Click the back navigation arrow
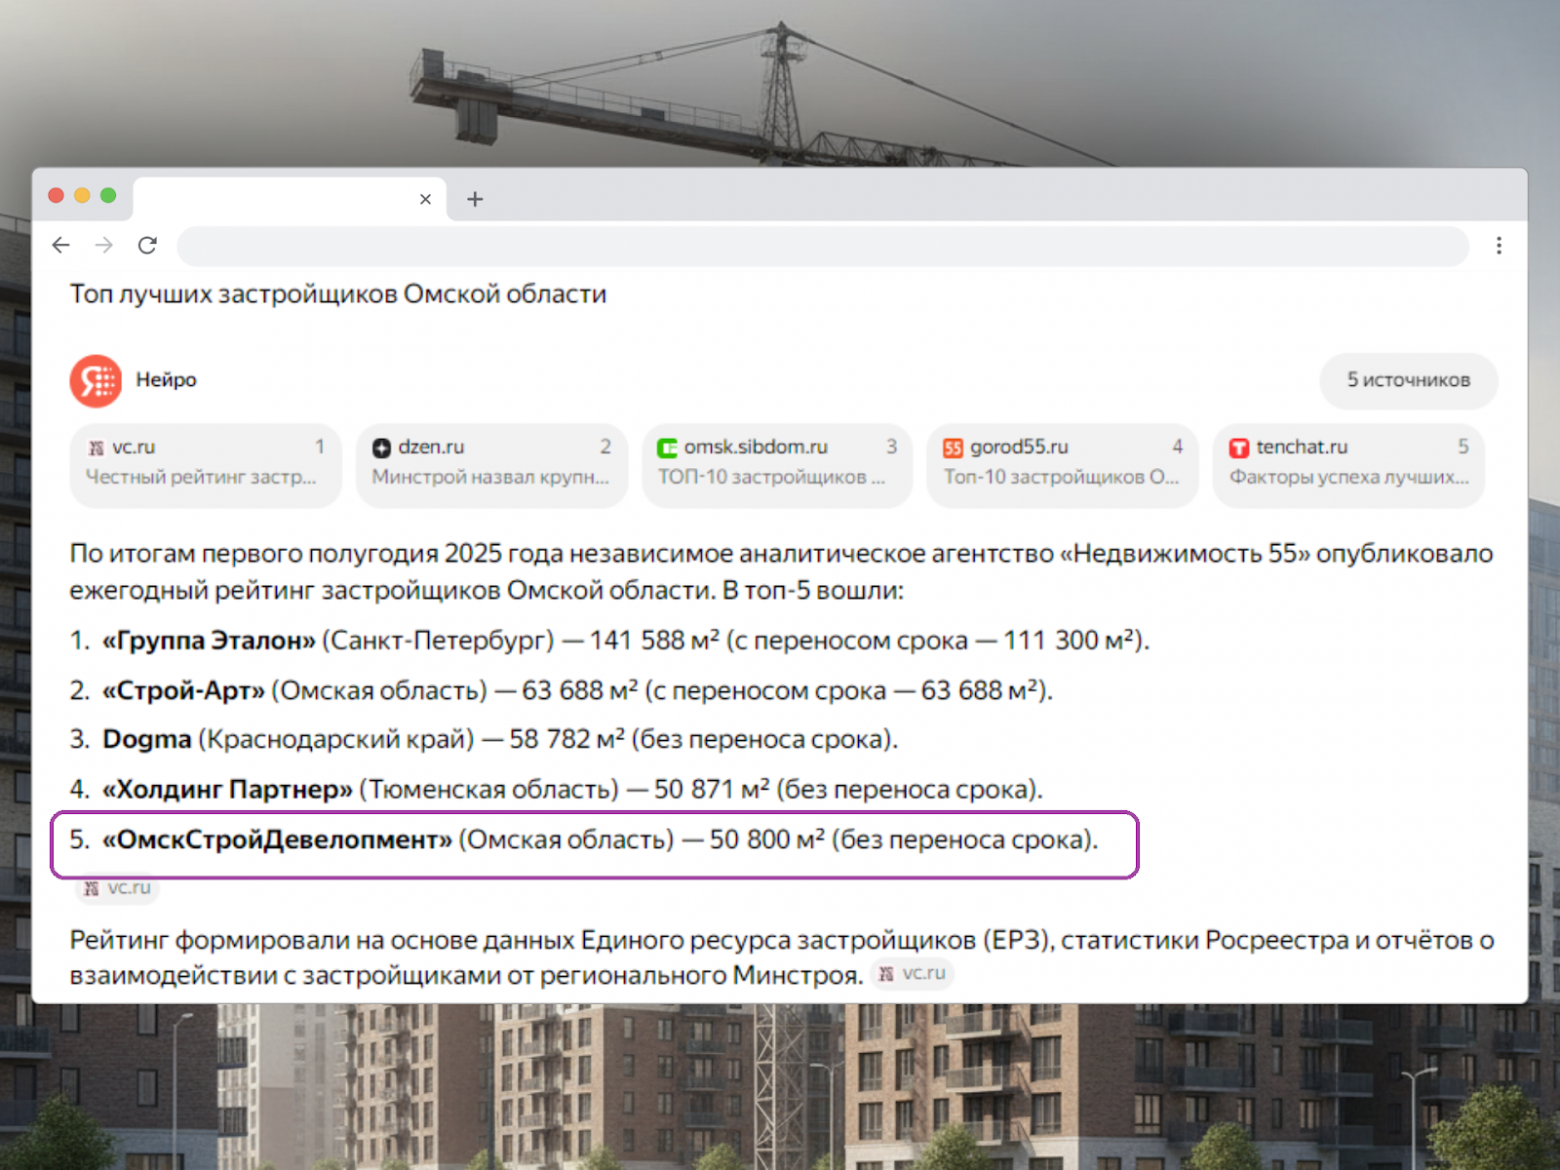The height and width of the screenshot is (1170, 1560). 61,245
